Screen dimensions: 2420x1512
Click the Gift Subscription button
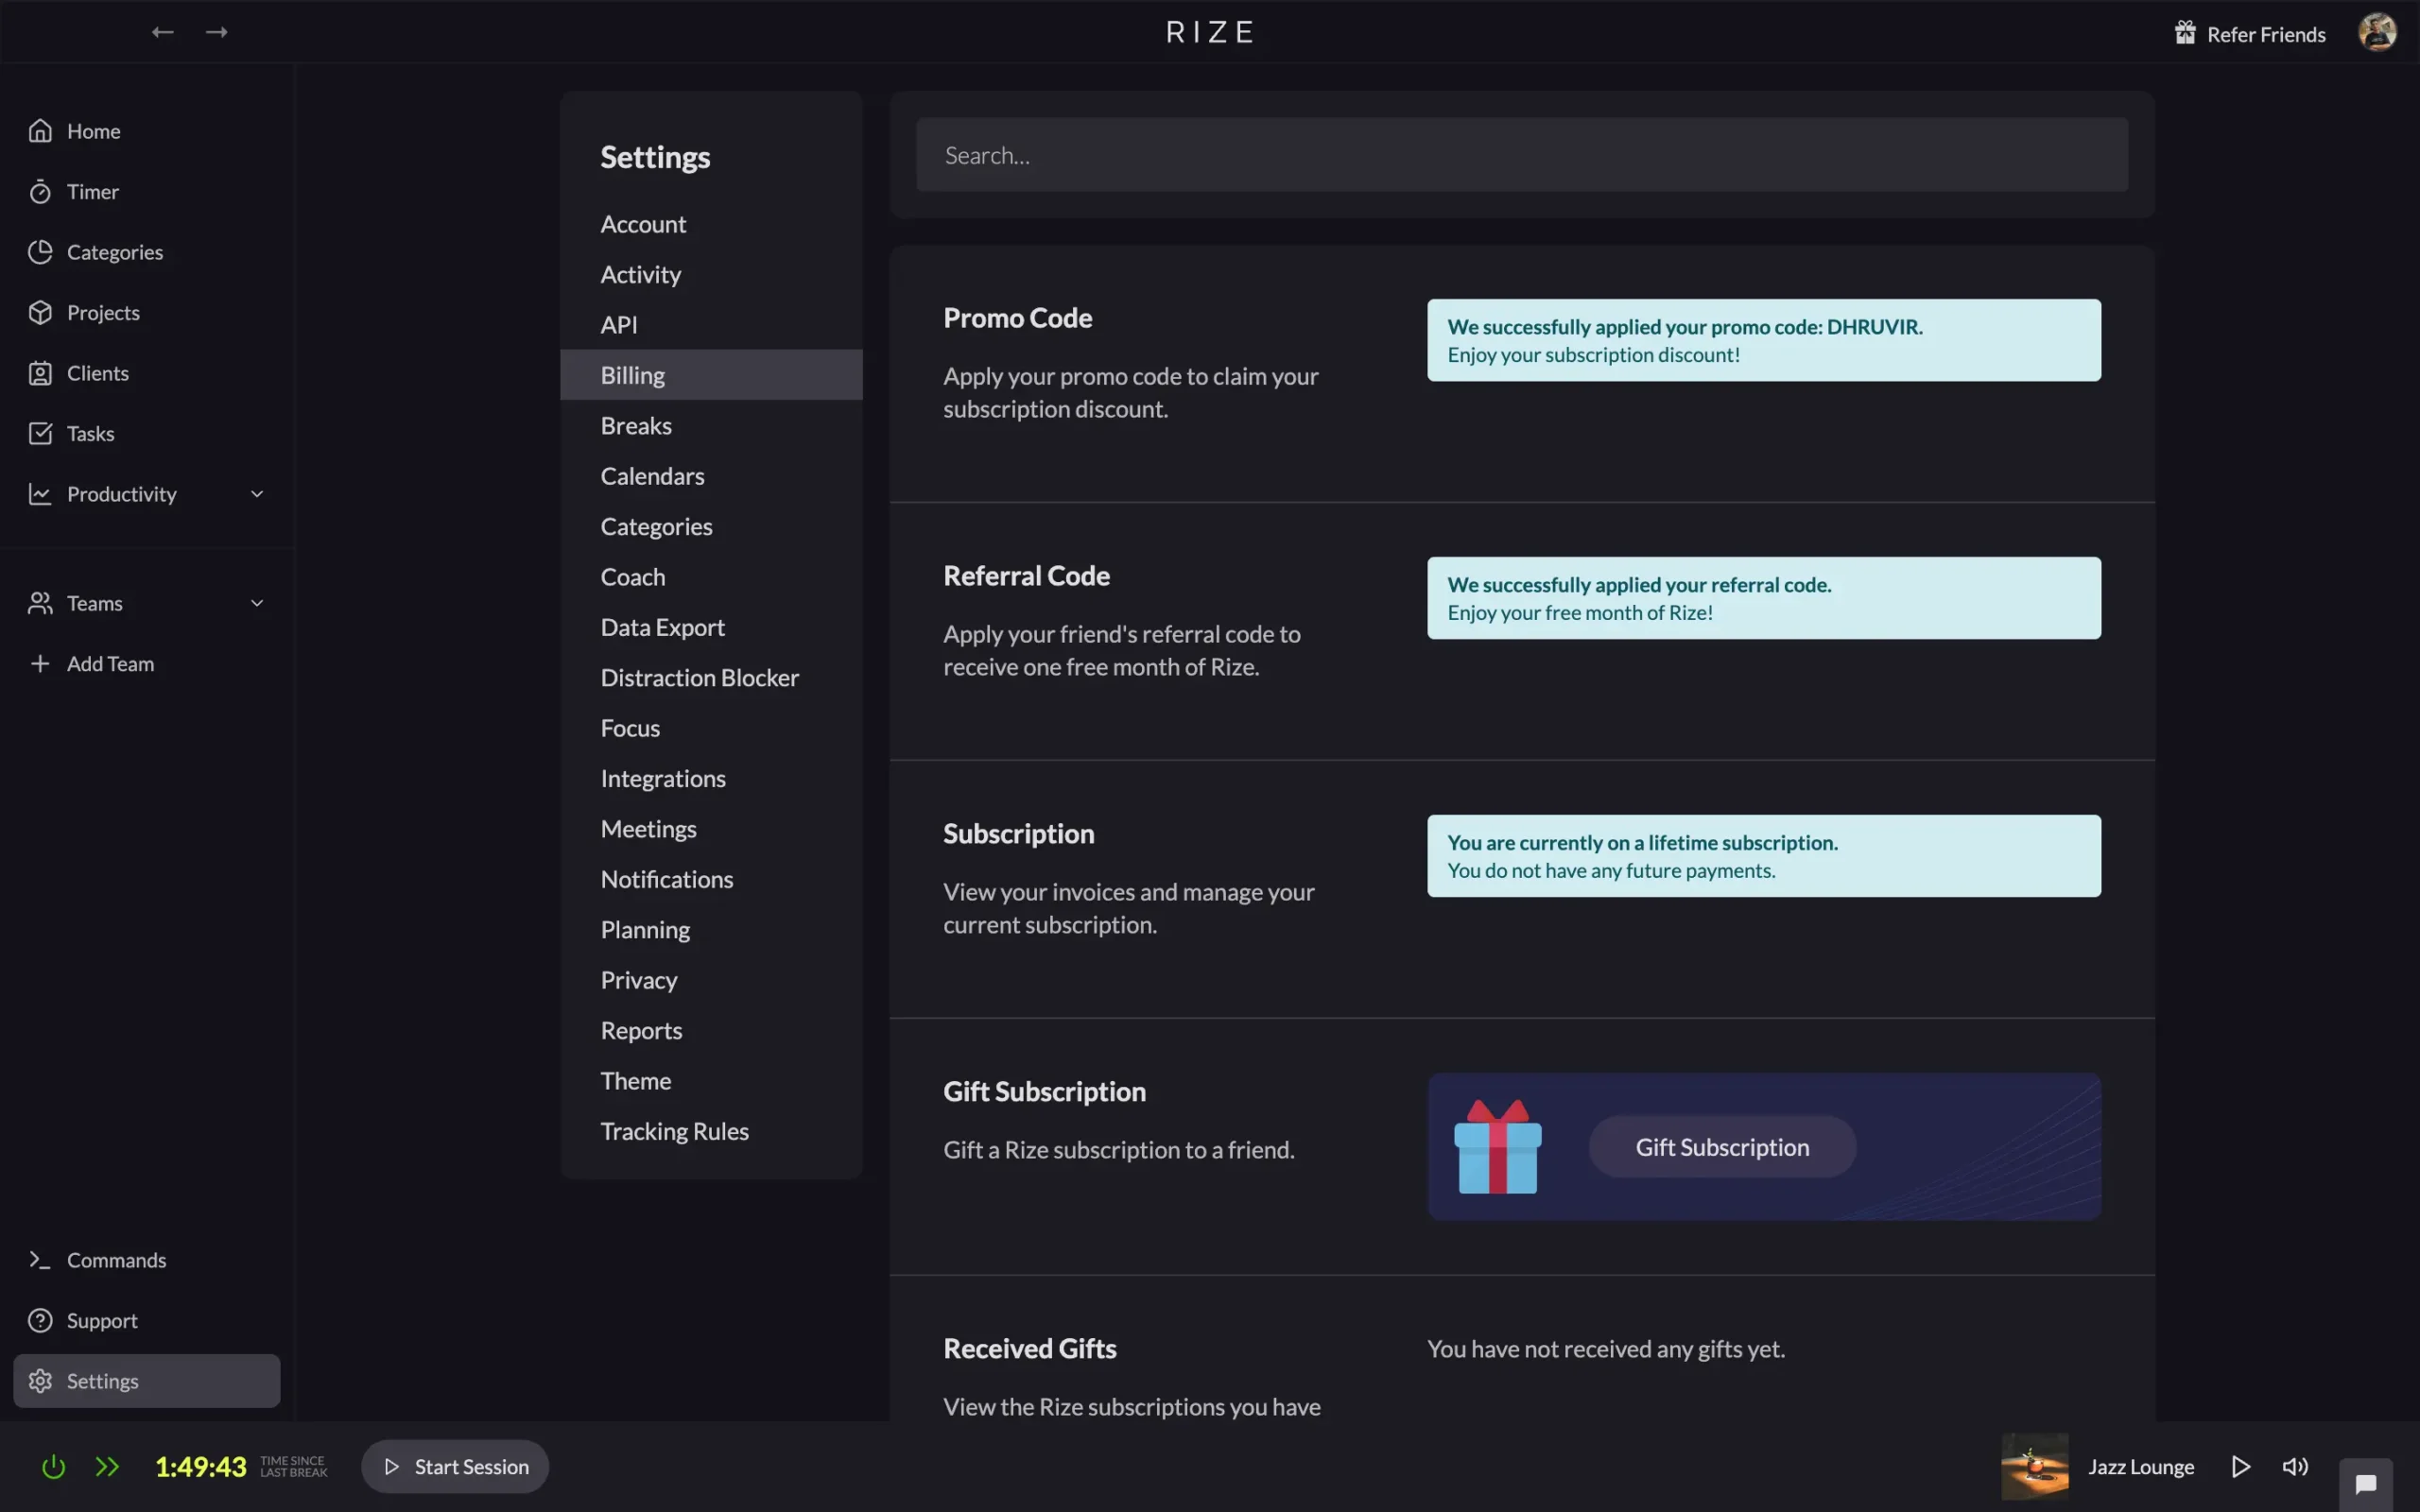click(x=1722, y=1146)
